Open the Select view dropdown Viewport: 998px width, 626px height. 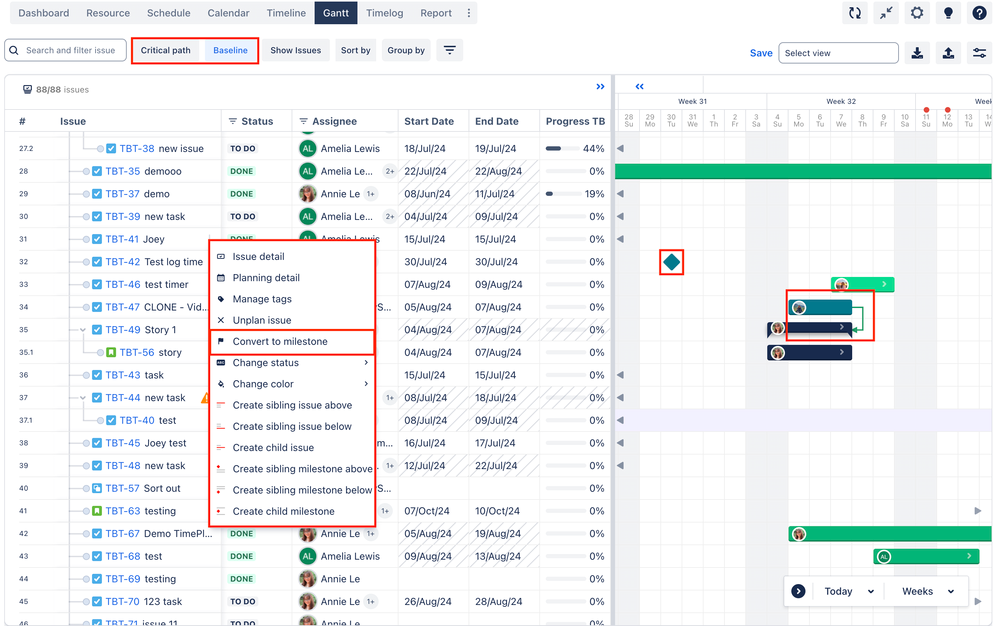pyautogui.click(x=838, y=53)
